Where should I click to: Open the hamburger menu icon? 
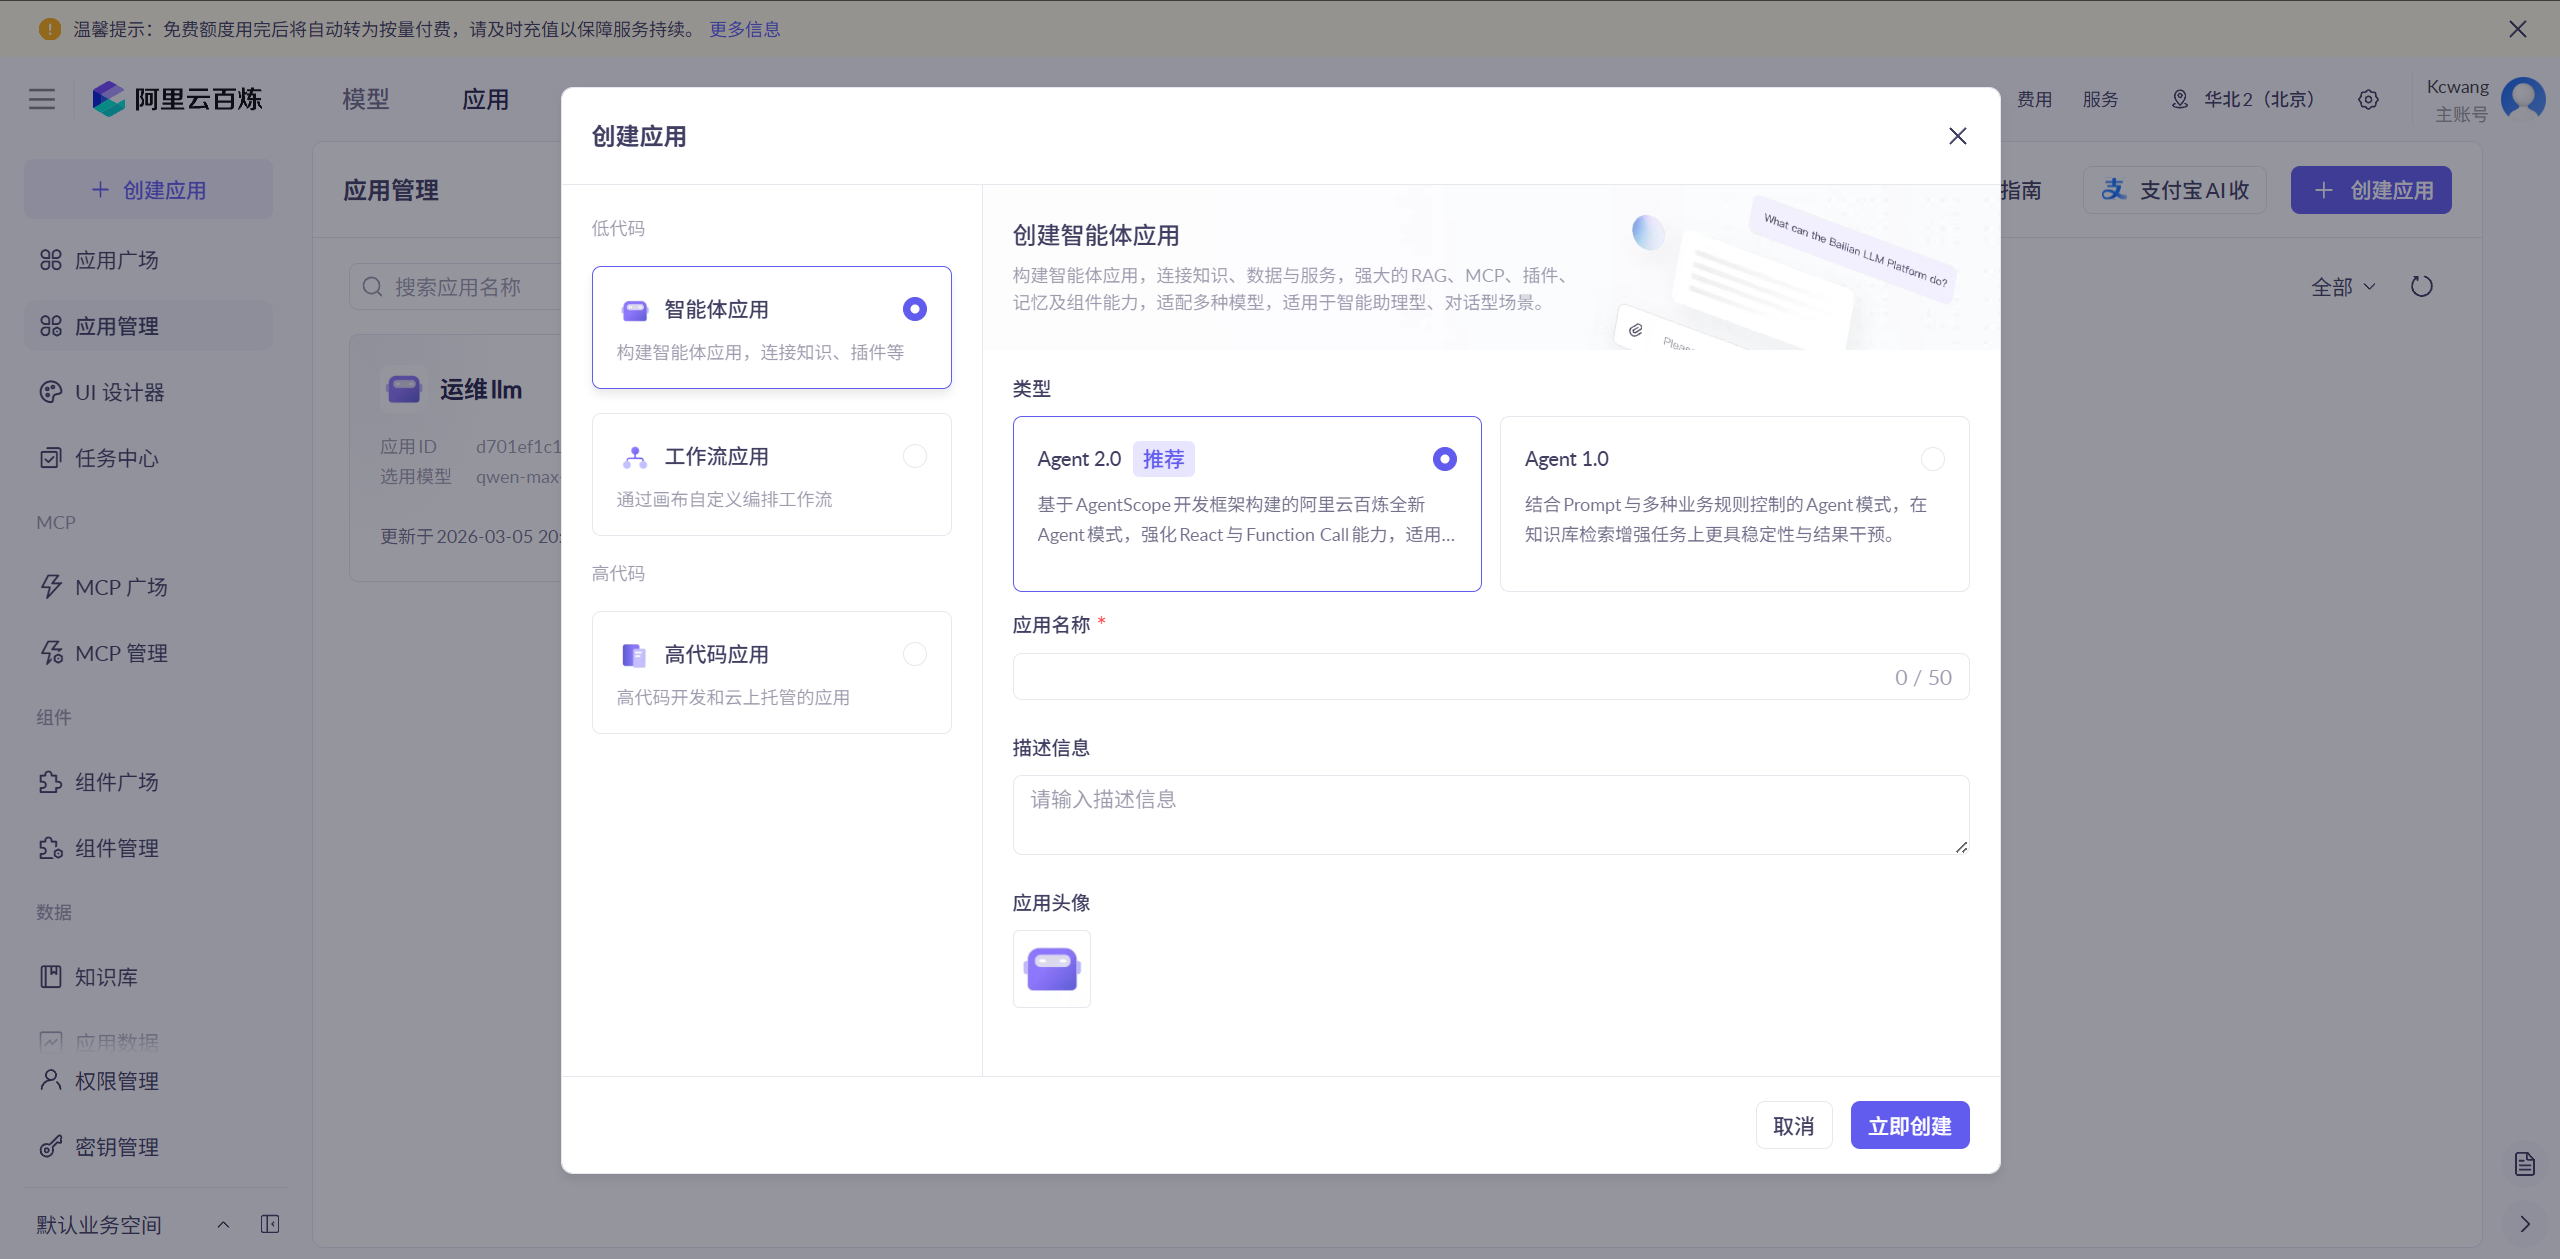tap(42, 99)
